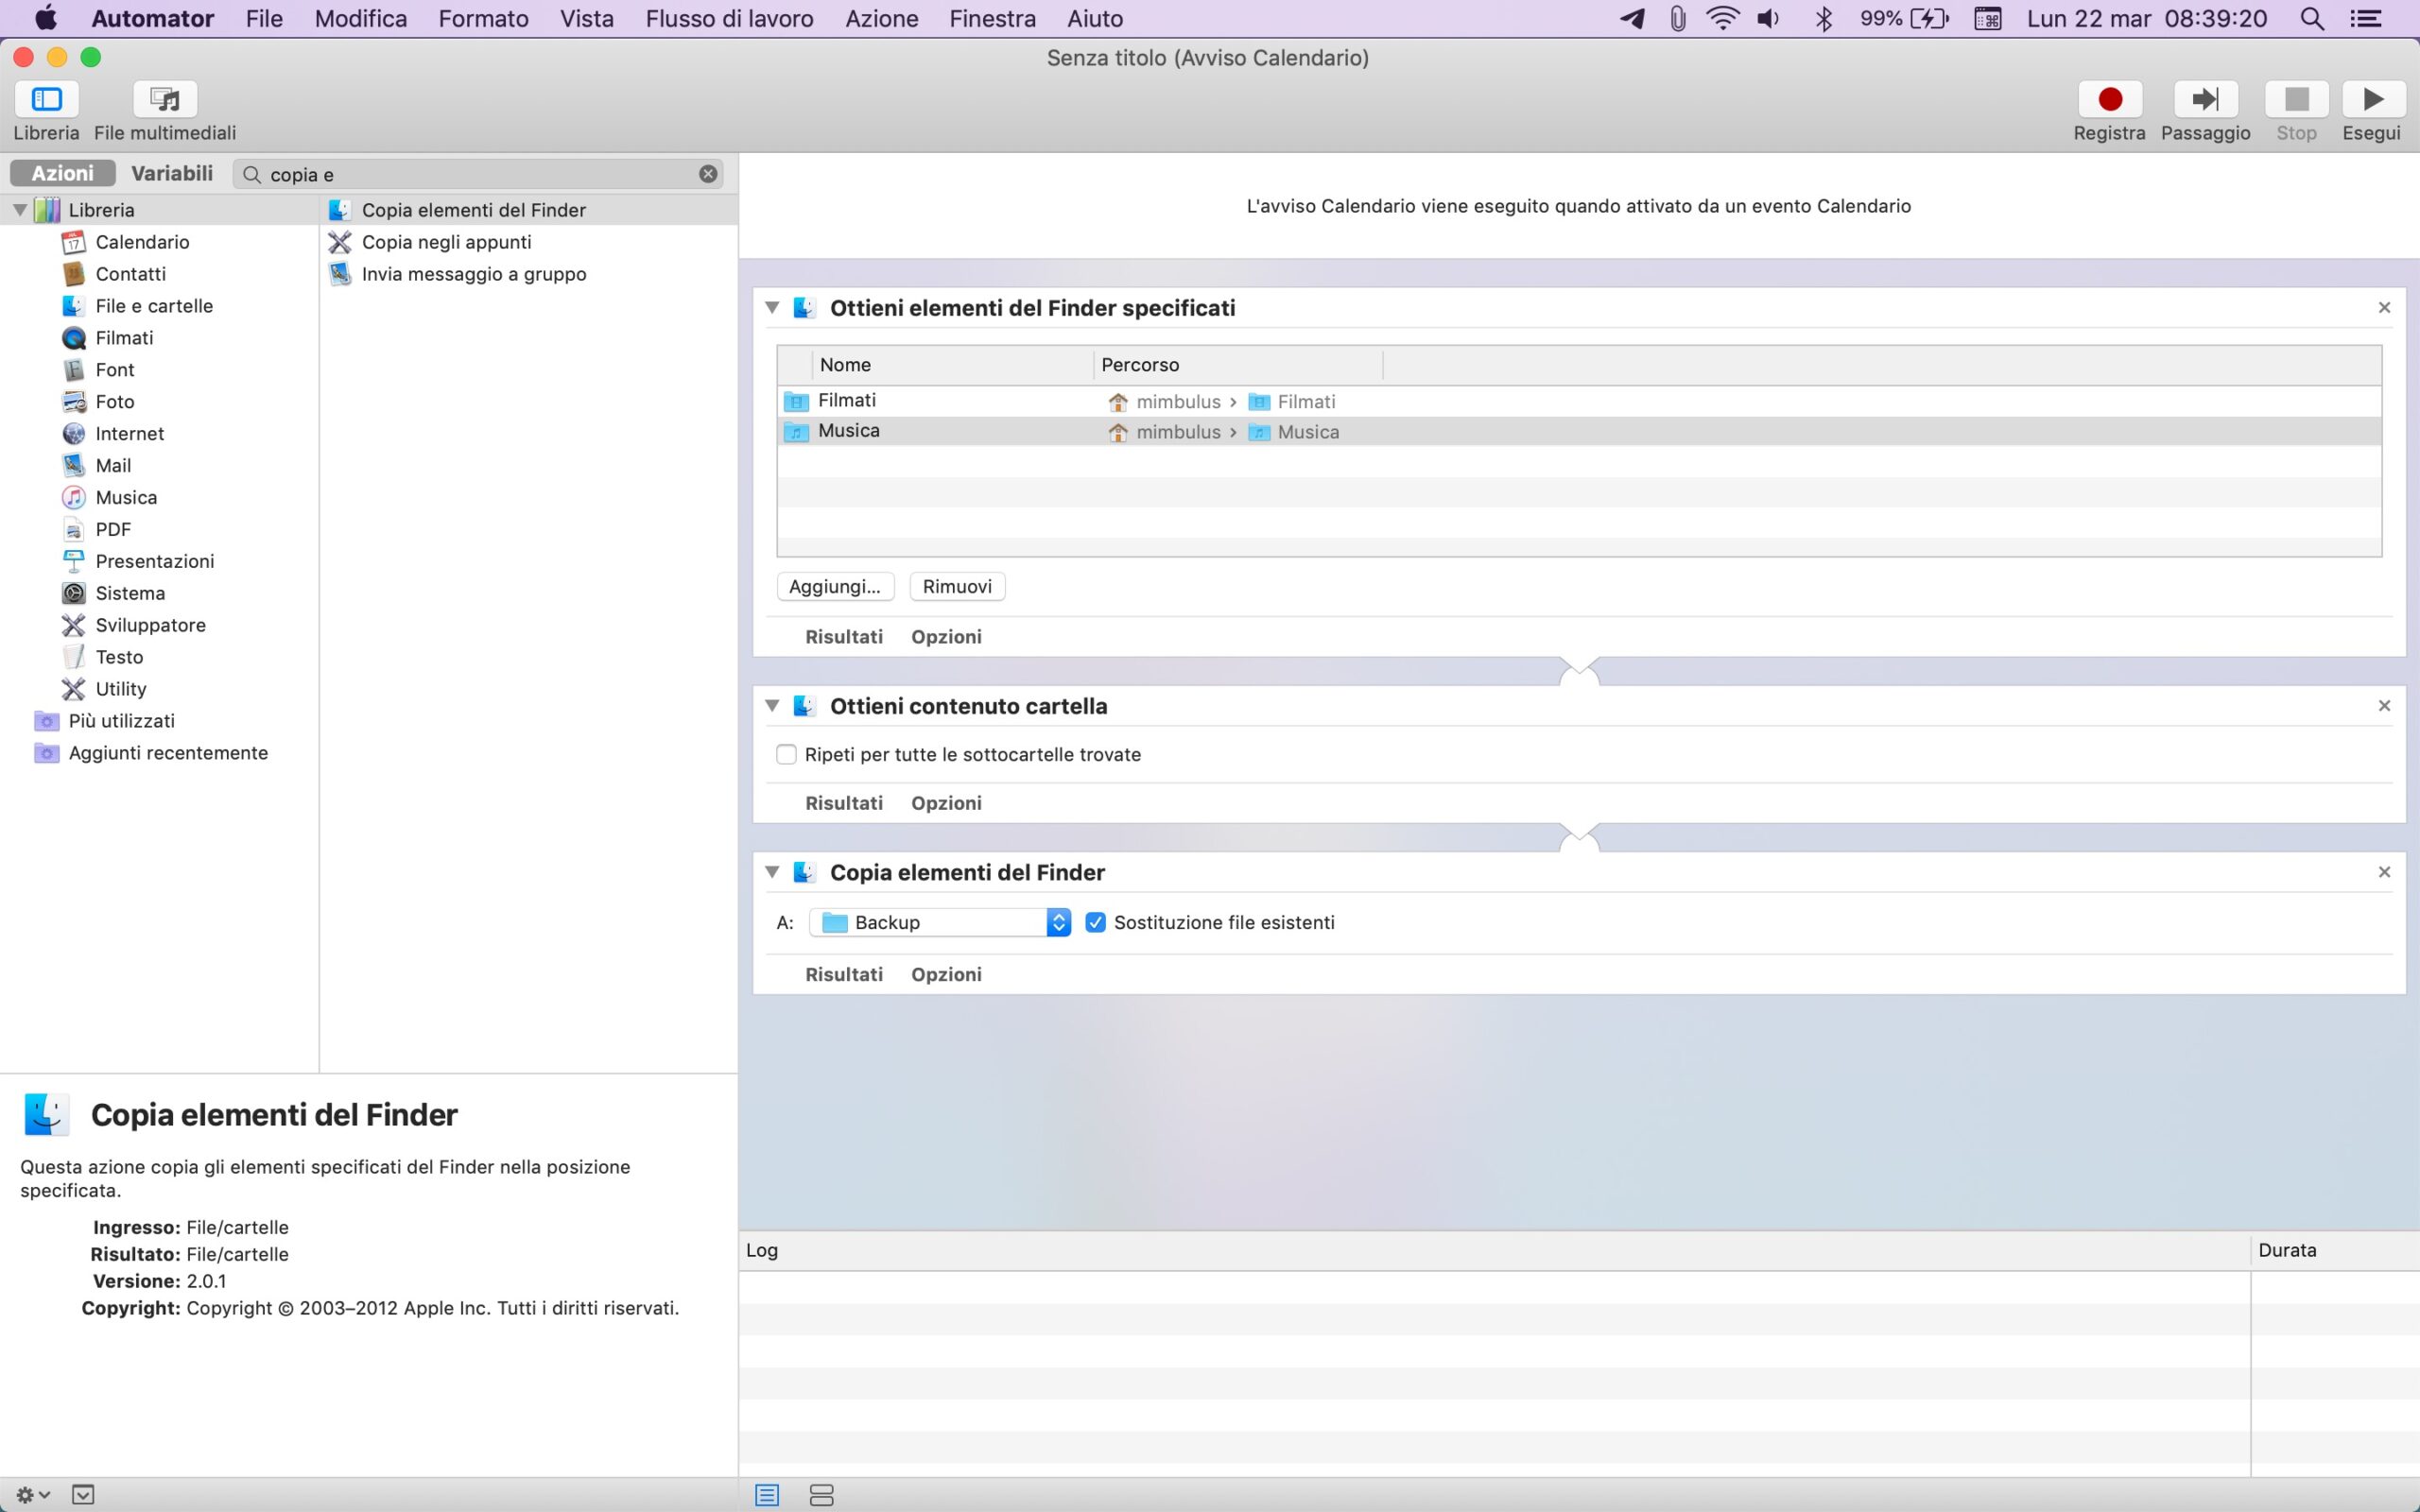
Task: Show the log view icon
Action: click(x=767, y=1495)
